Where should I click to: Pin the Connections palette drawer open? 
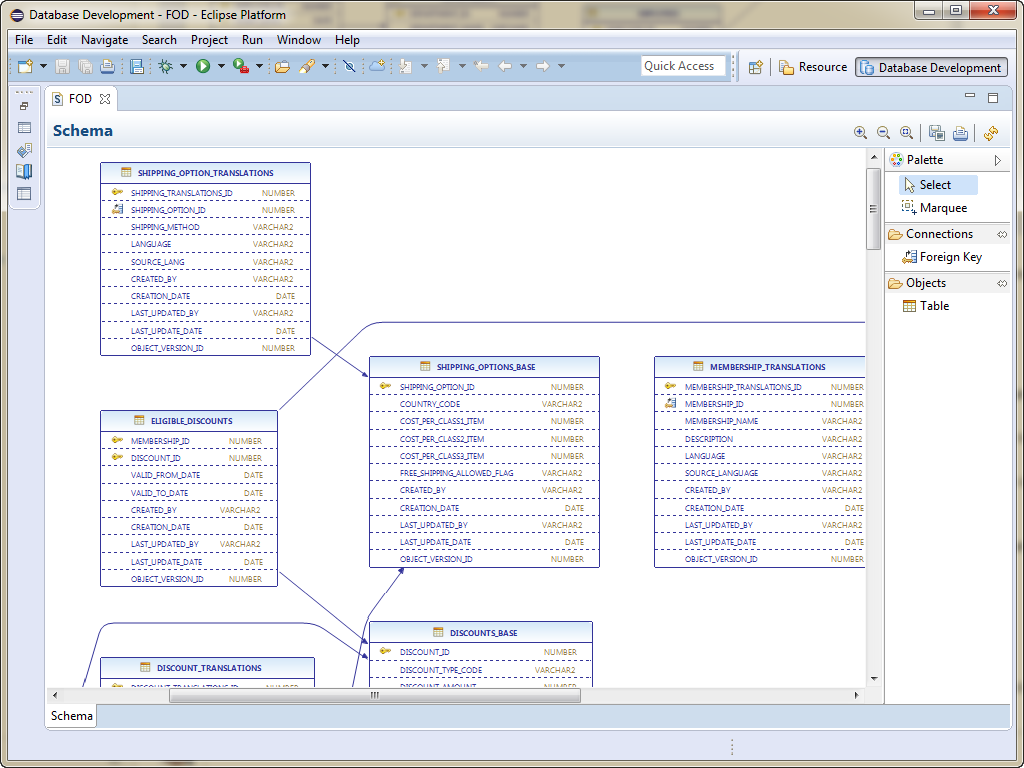(x=1001, y=234)
